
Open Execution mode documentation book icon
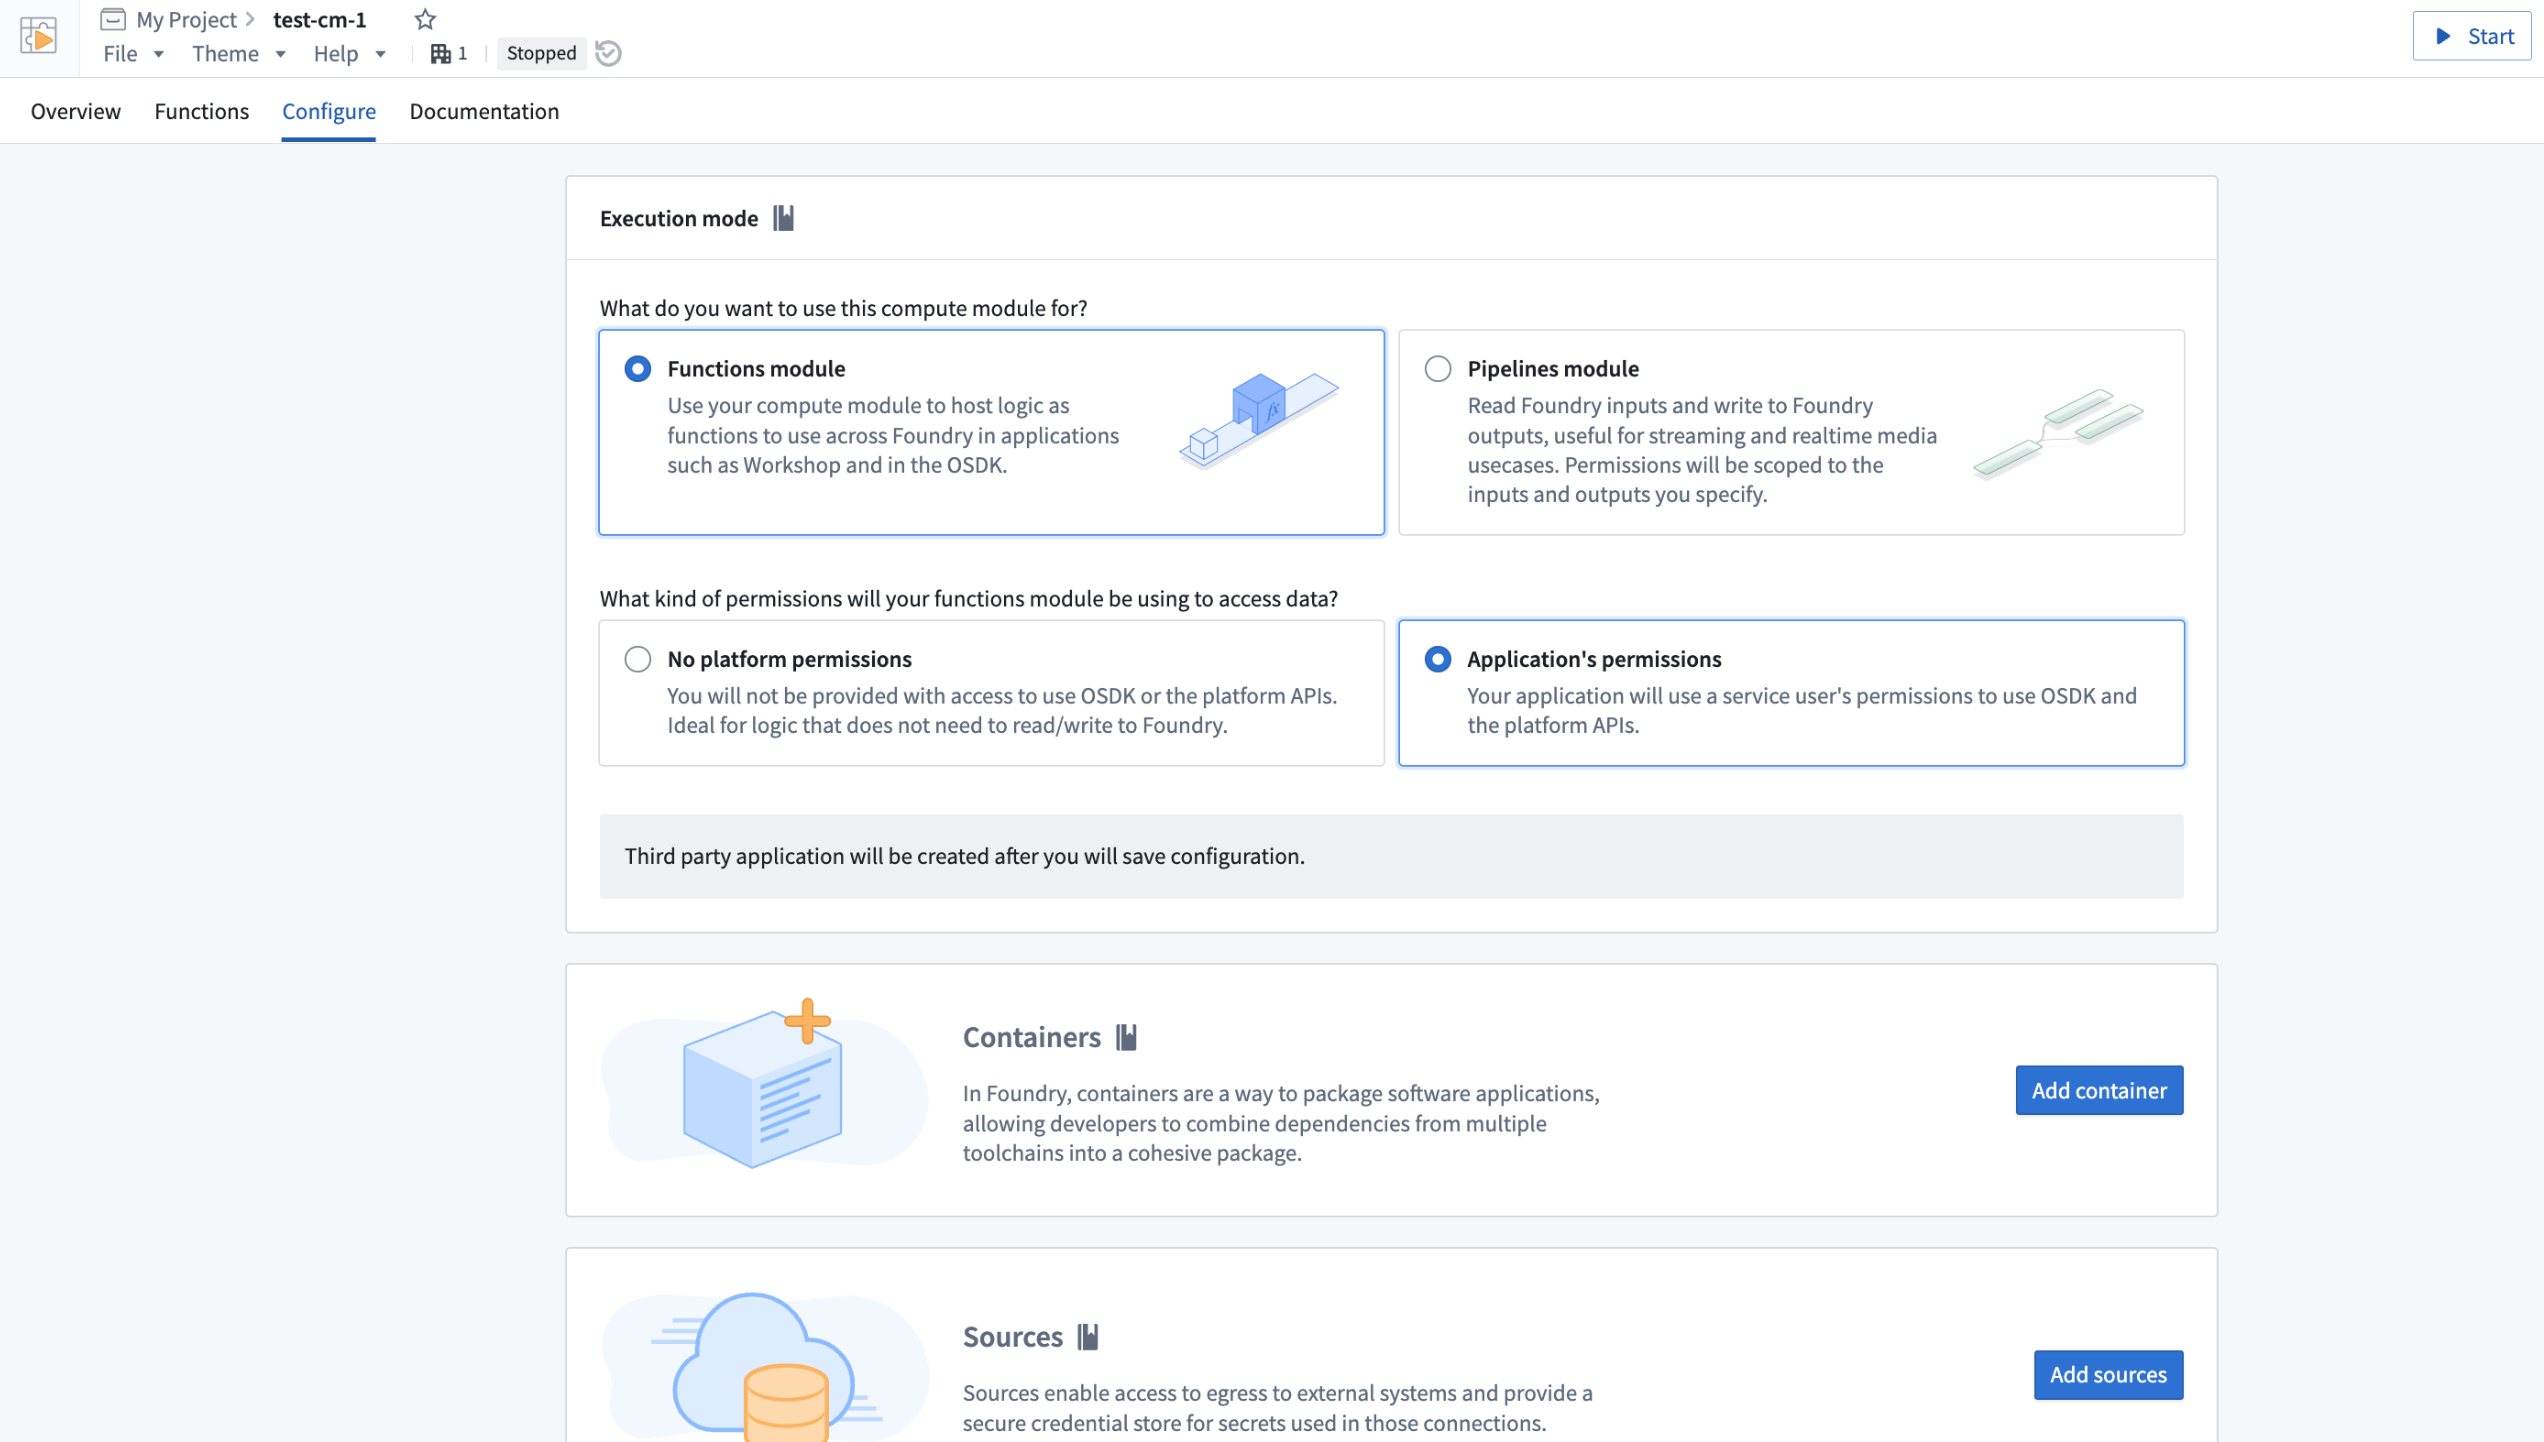click(784, 218)
